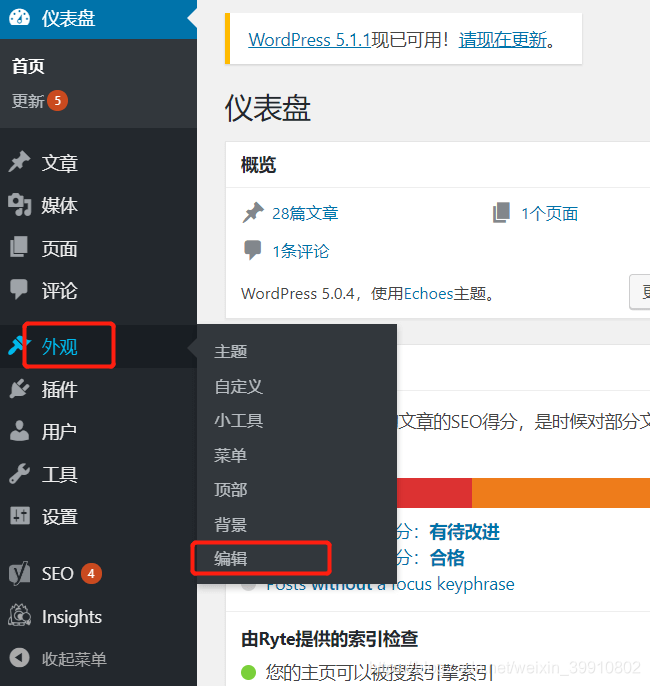Click the dashboard gauge icon
This screenshot has width=650, height=686.
pos(19,18)
